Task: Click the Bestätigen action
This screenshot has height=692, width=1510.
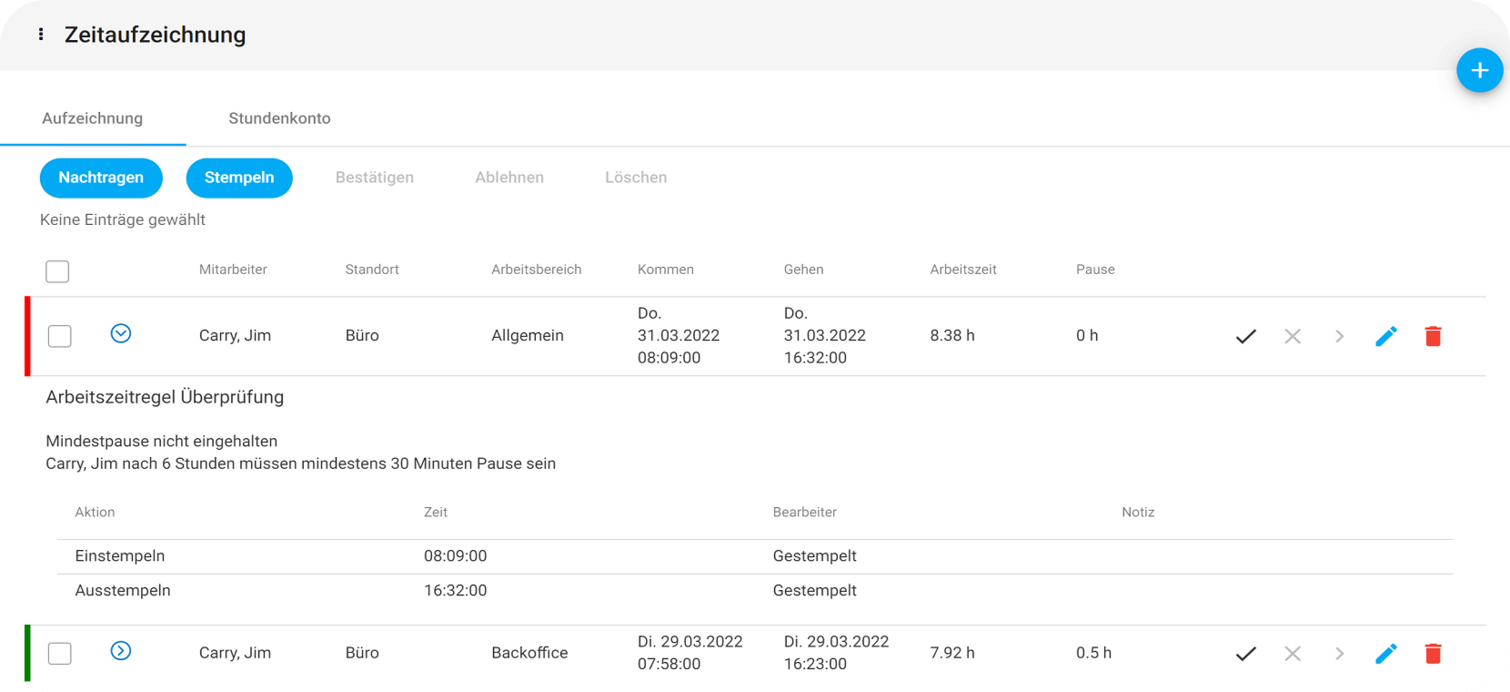Action: tap(375, 178)
